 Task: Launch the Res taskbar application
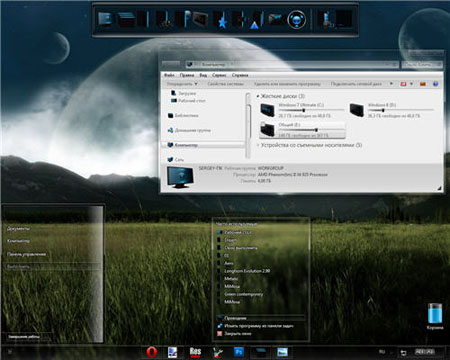click(195, 352)
